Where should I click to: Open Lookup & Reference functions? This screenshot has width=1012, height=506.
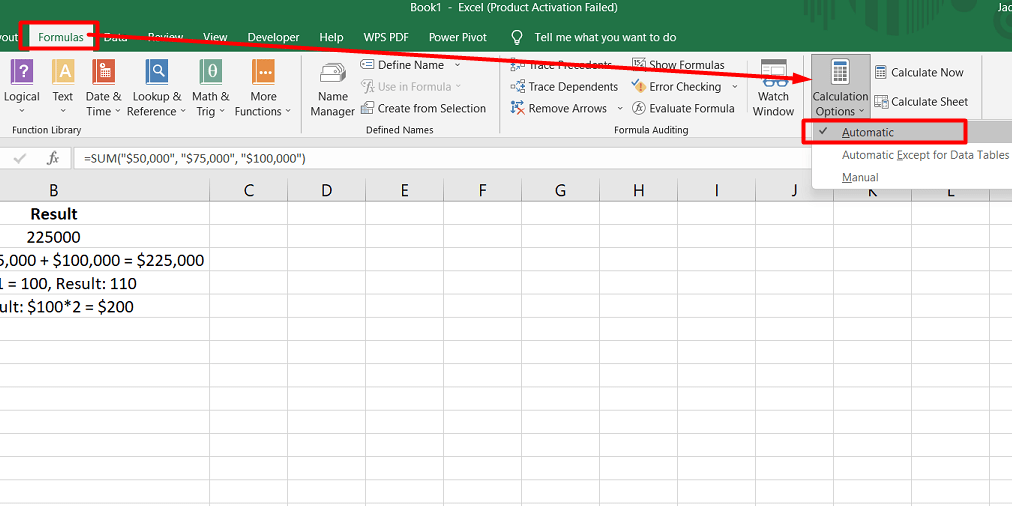pyautogui.click(x=157, y=72)
